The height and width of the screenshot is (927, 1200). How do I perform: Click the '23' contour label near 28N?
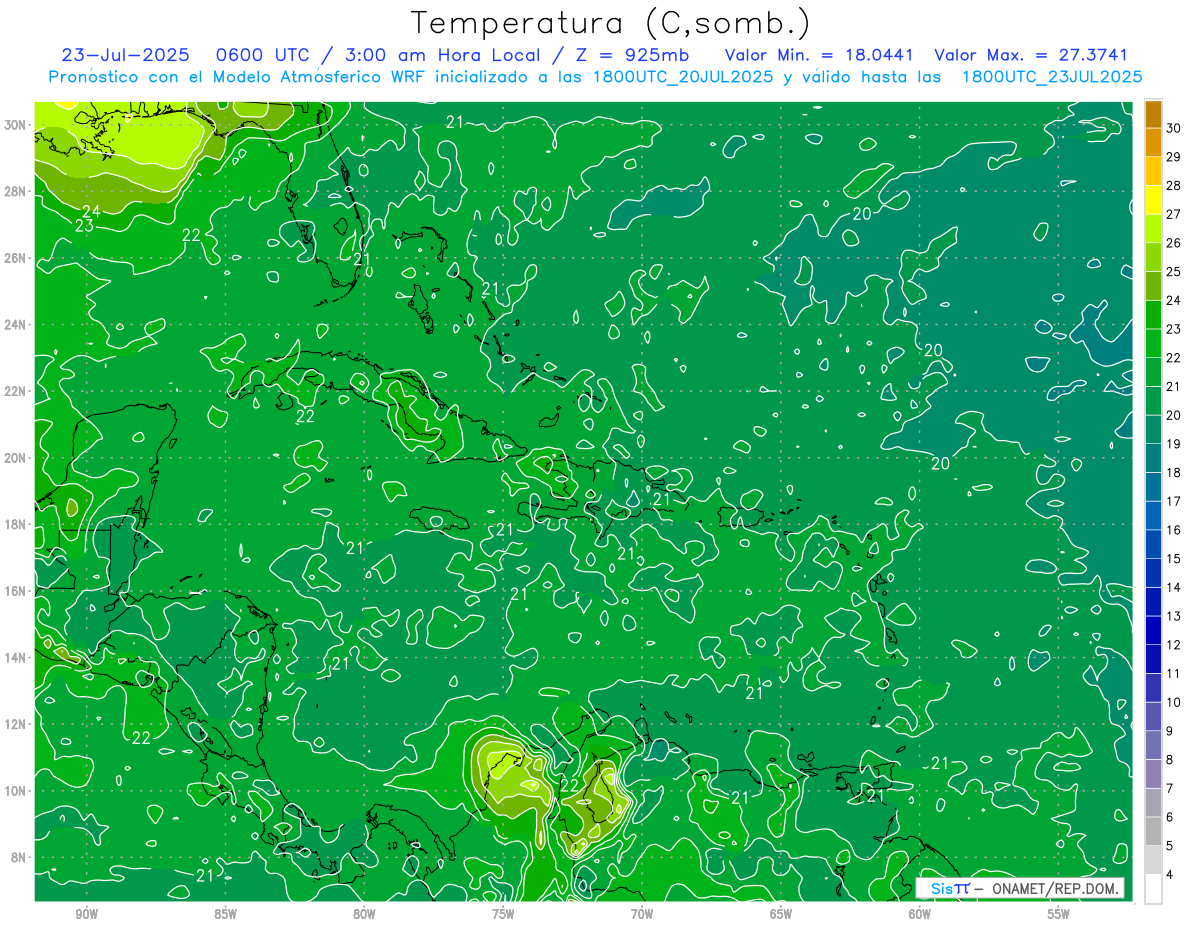tap(85, 226)
